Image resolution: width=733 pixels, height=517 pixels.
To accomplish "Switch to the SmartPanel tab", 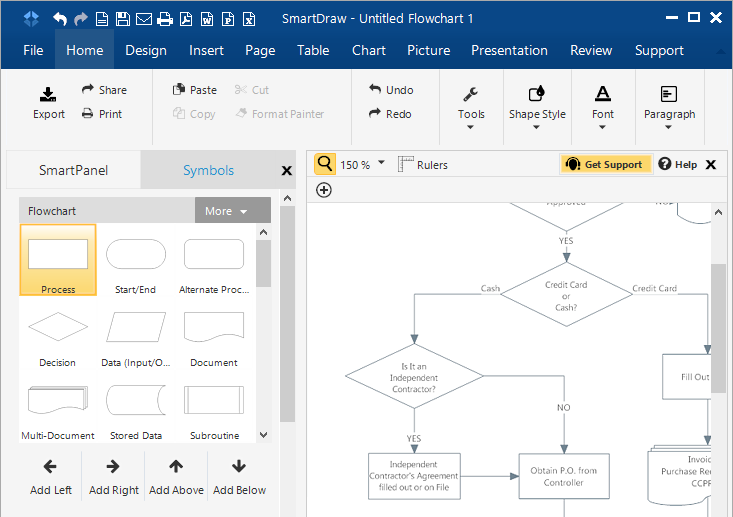I will (73, 170).
